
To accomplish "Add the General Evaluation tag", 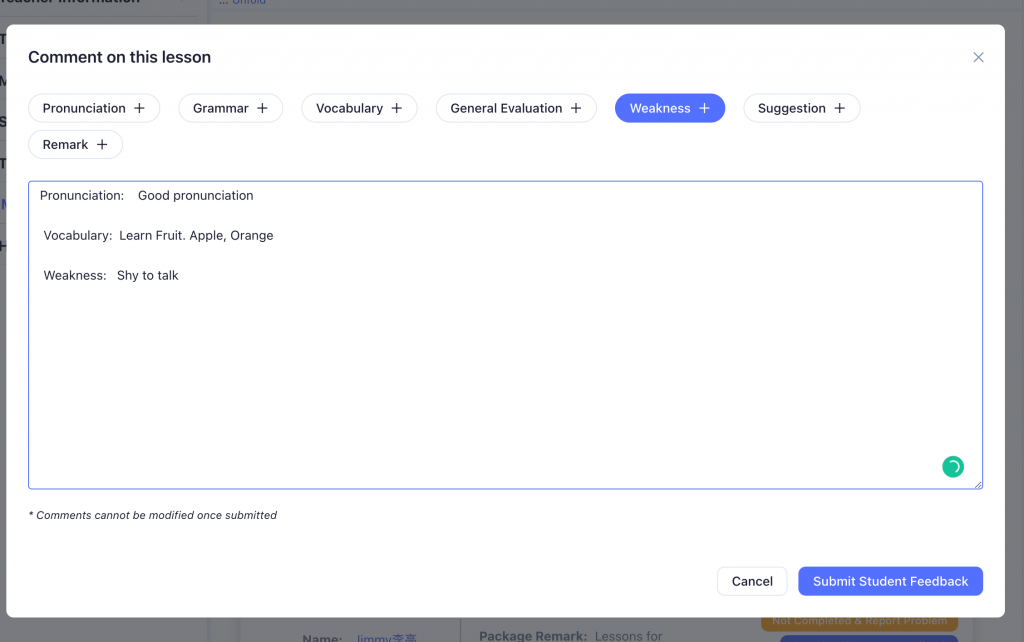I will pos(516,108).
